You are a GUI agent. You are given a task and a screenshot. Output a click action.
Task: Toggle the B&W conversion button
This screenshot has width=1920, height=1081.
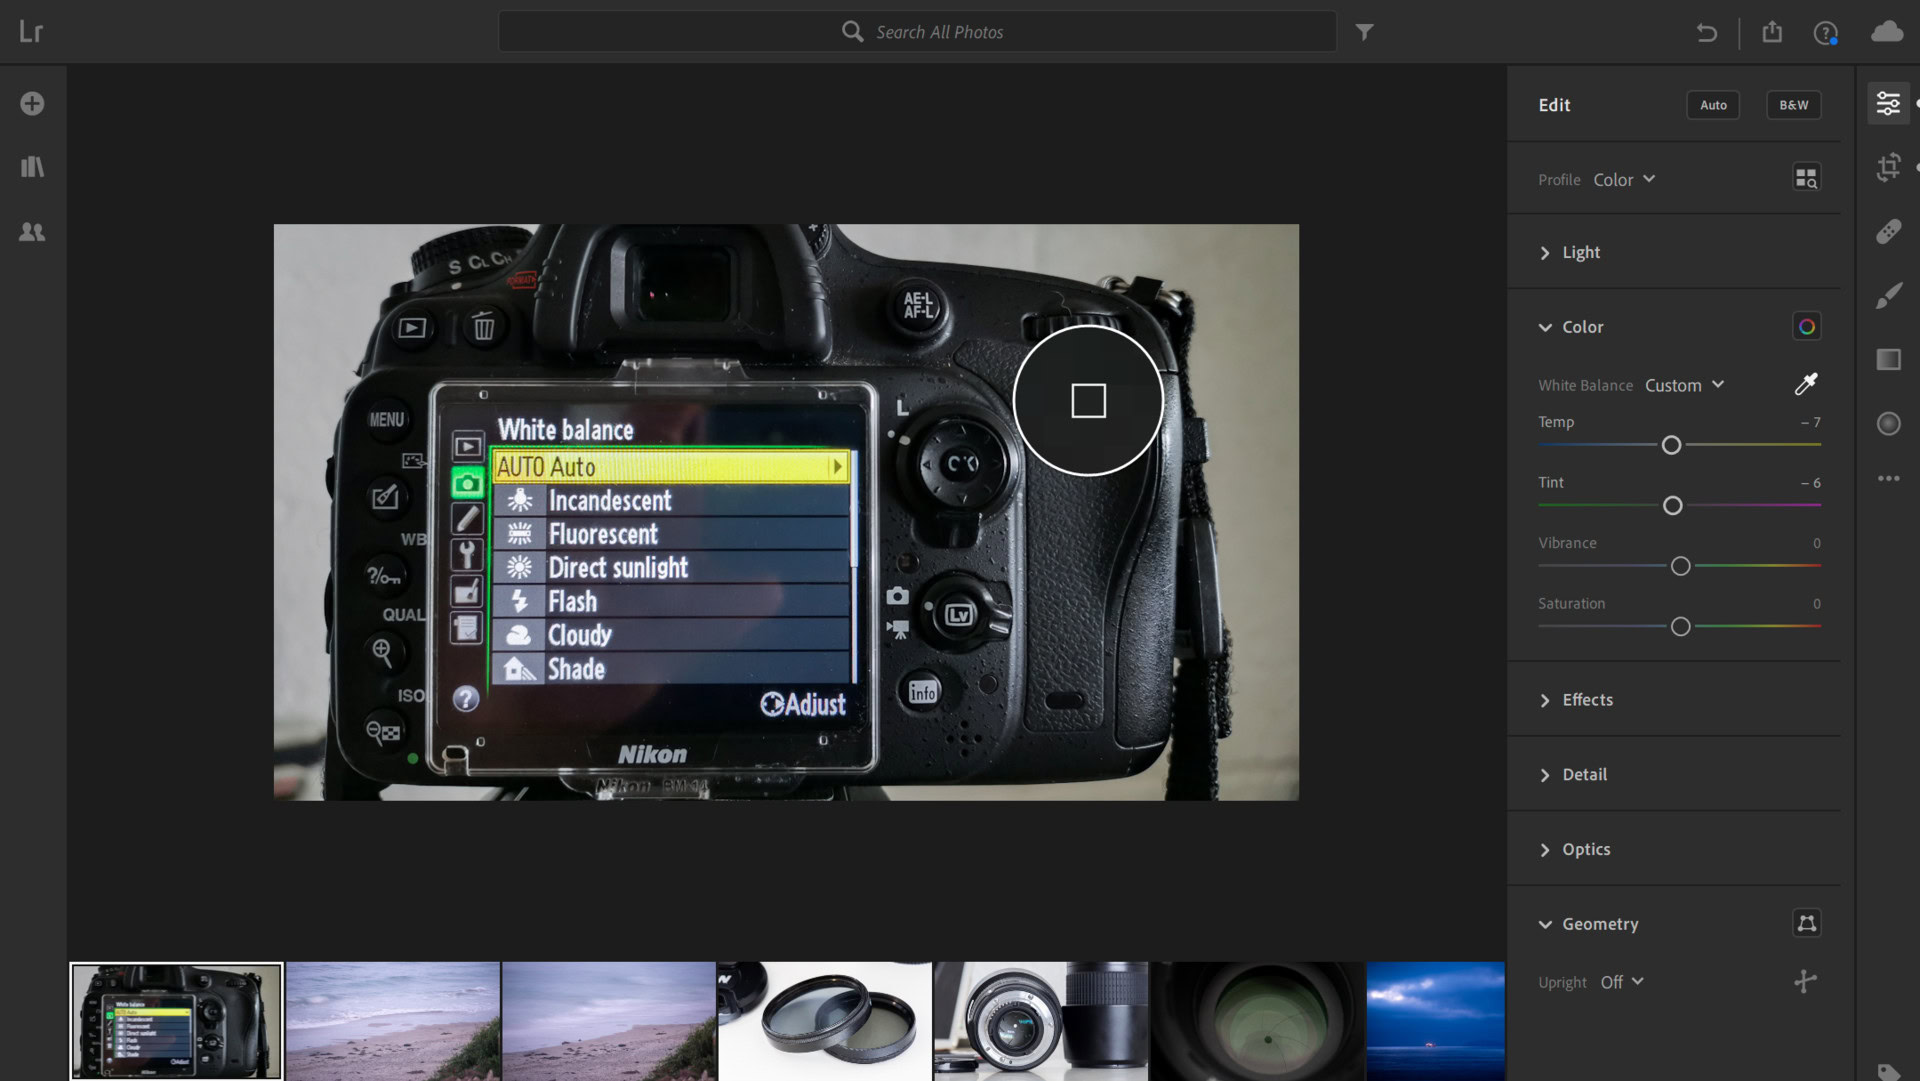[1793, 103]
